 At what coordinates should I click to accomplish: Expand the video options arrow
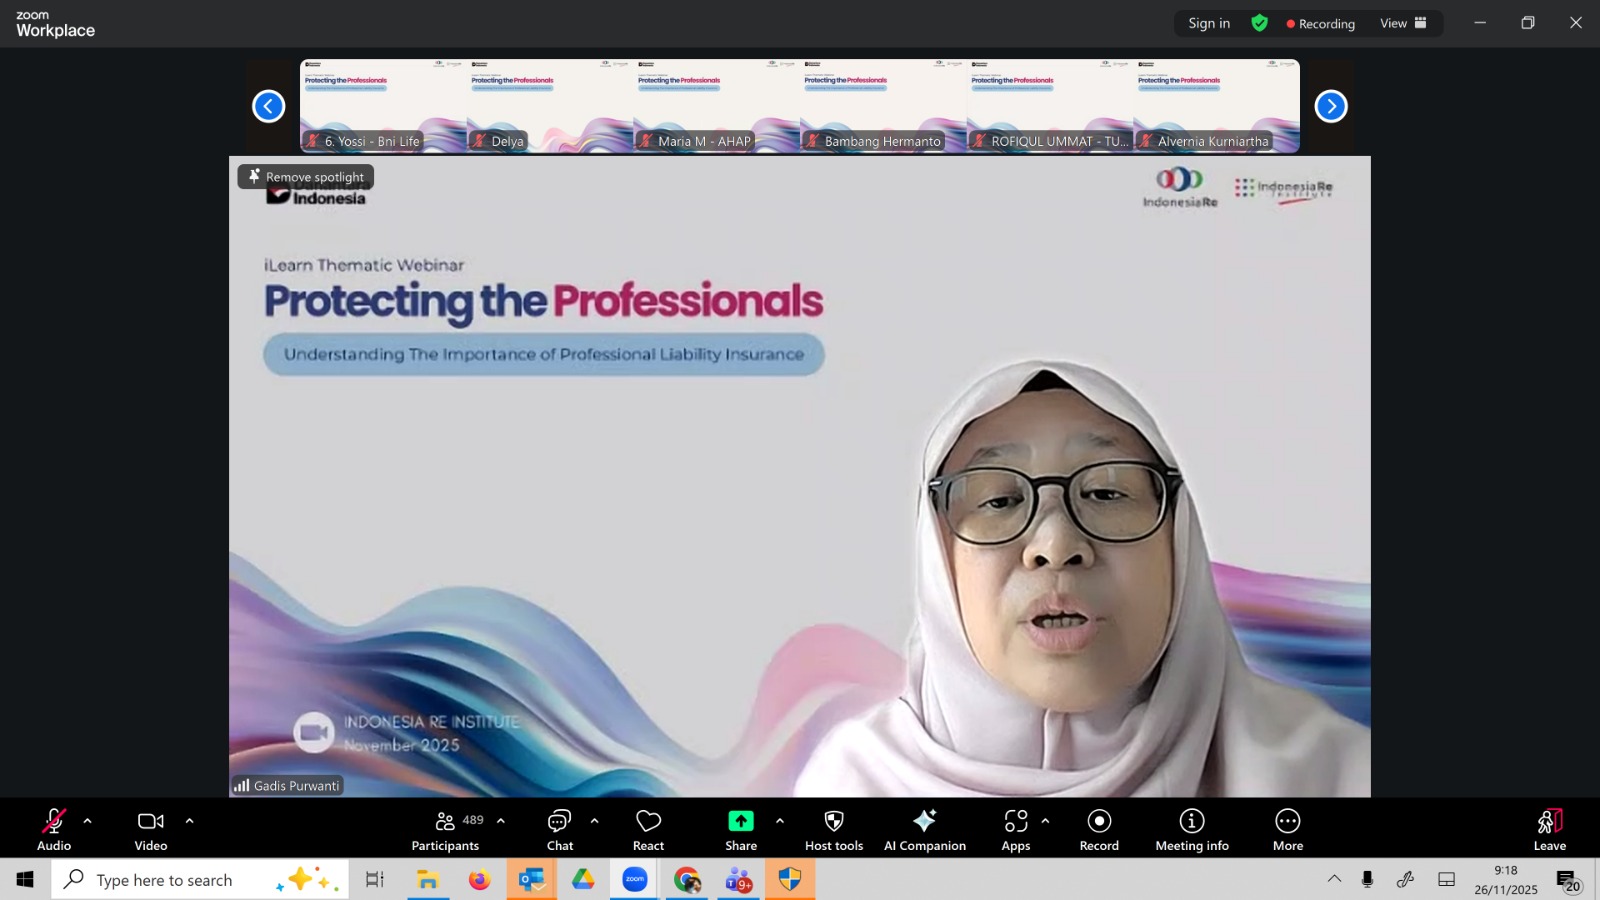point(190,821)
